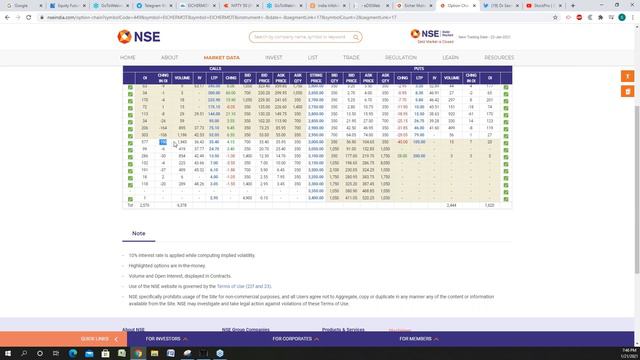This screenshot has height=360, width=640.
Task: Open the Windows Start menu
Action: pos(7,353)
